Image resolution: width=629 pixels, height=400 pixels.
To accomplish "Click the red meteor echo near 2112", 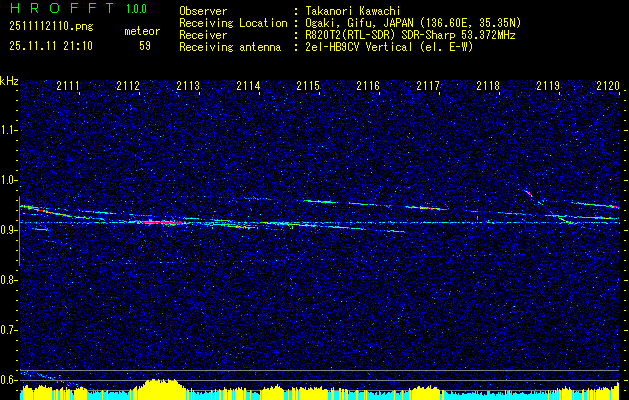I will point(160,222).
